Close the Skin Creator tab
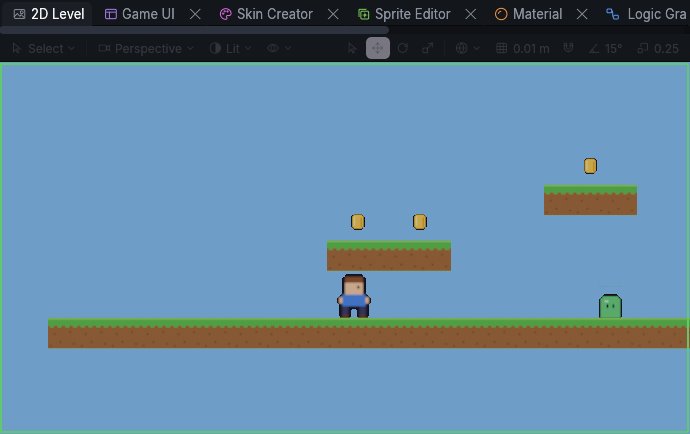This screenshot has width=690, height=434. click(x=333, y=15)
